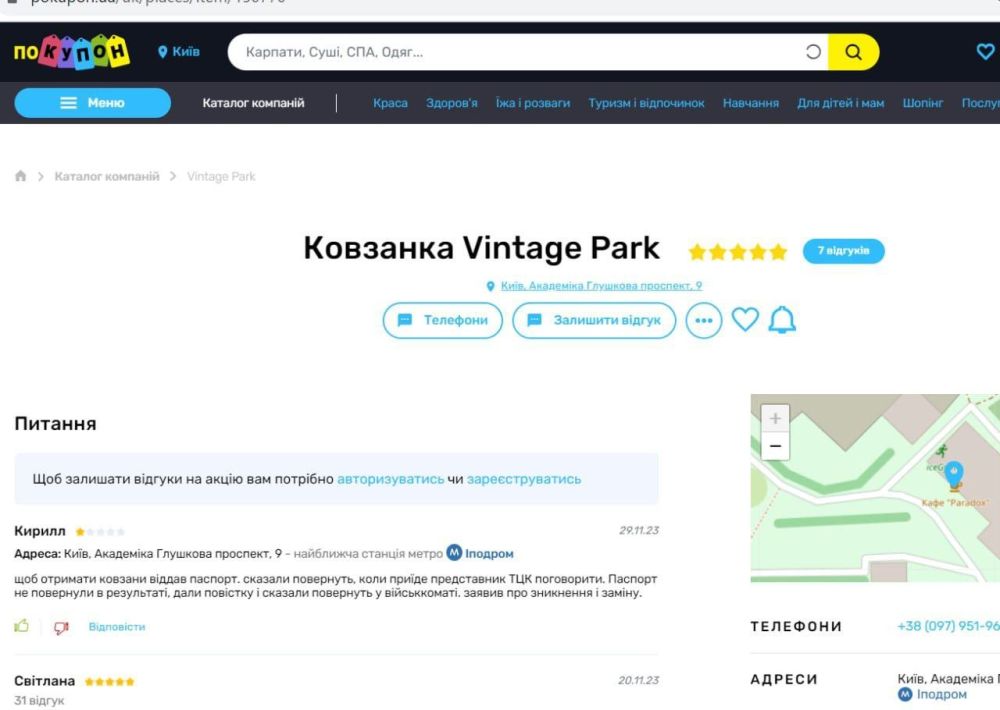
Task: Click the Pokupon logo
Action: click(x=72, y=52)
